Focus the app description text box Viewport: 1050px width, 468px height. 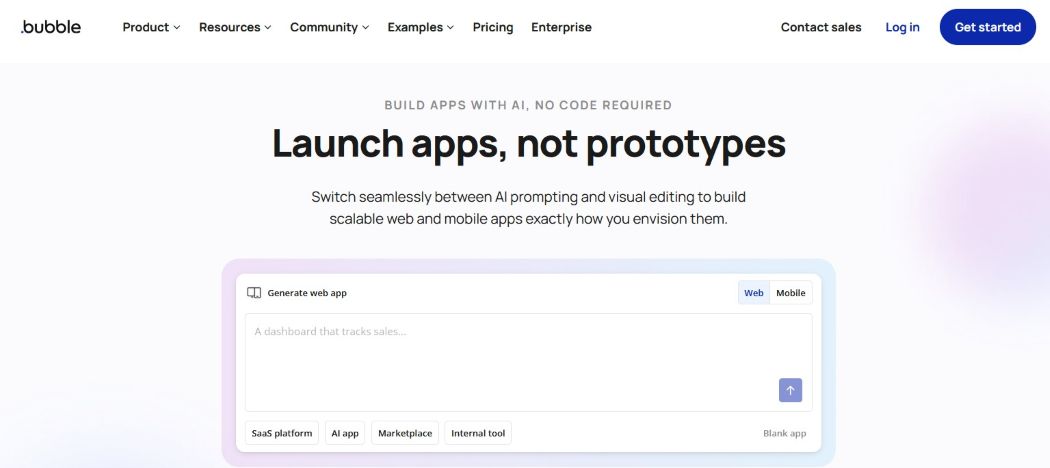pos(528,362)
